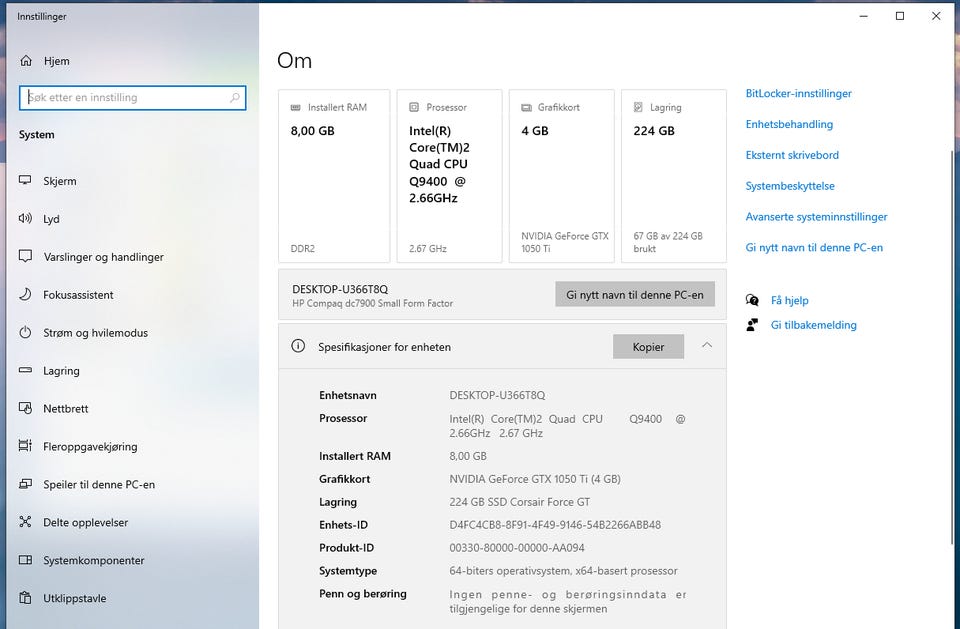Open Strøm og hvilemodus power icon
Image resolution: width=960 pixels, height=629 pixels.
pyautogui.click(x=25, y=333)
